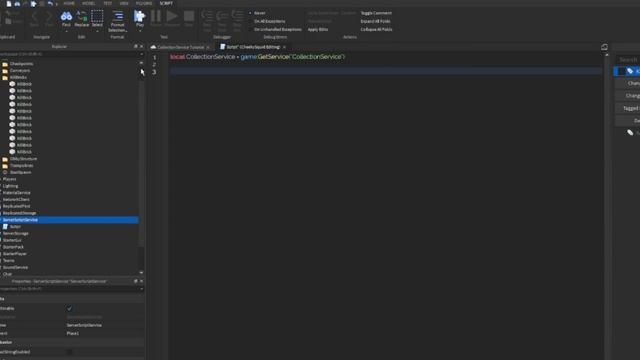Screen dimensions: 640x360
Task: Click the Tag Editor search field
Action: point(628,60)
